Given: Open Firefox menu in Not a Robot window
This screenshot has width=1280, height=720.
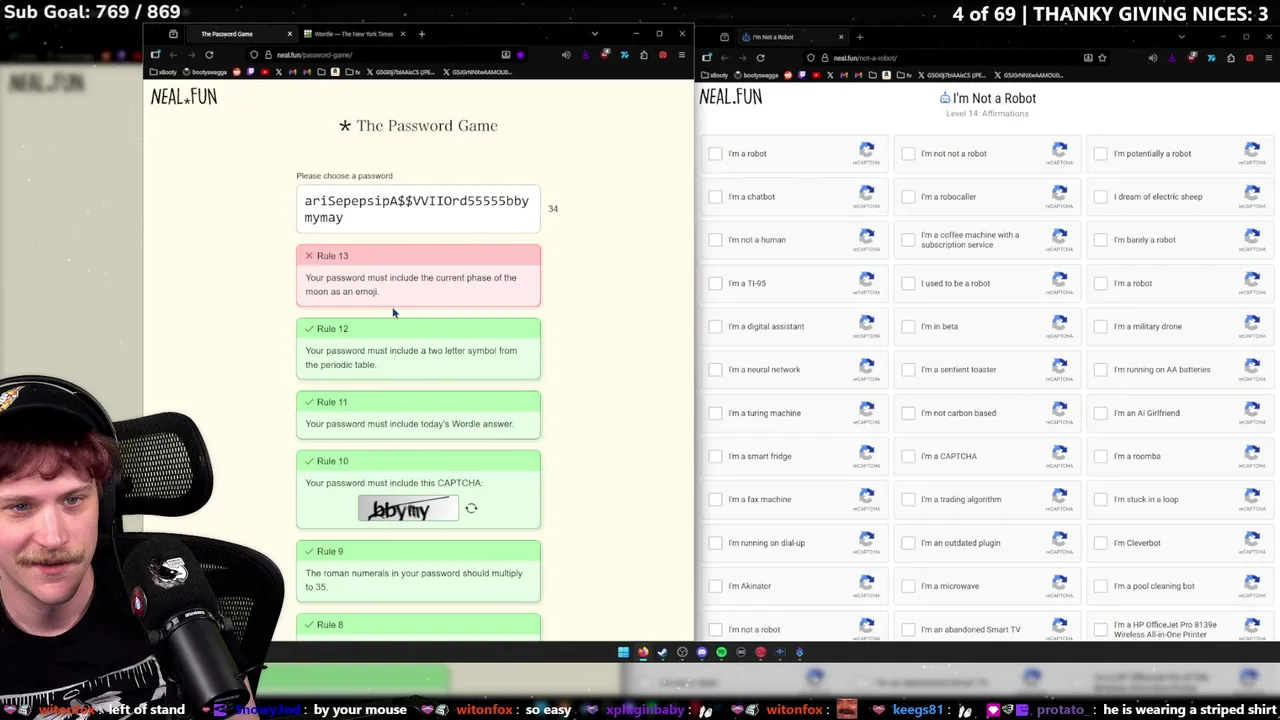Looking at the screenshot, I should tap(1267, 58).
